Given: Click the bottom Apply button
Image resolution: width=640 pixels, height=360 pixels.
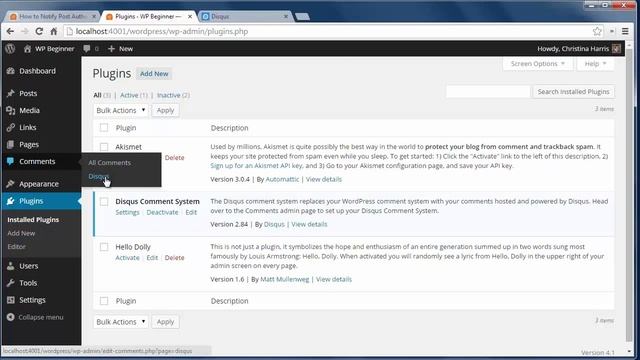Looking at the screenshot, I should [x=165, y=322].
